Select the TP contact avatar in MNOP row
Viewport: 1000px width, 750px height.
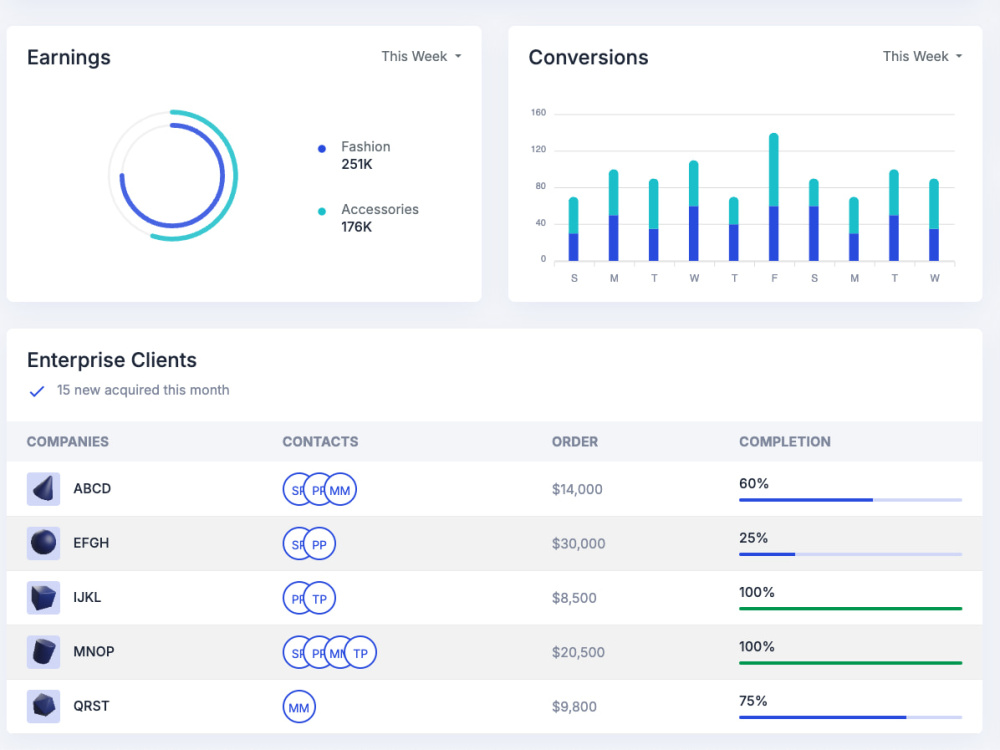click(x=360, y=652)
